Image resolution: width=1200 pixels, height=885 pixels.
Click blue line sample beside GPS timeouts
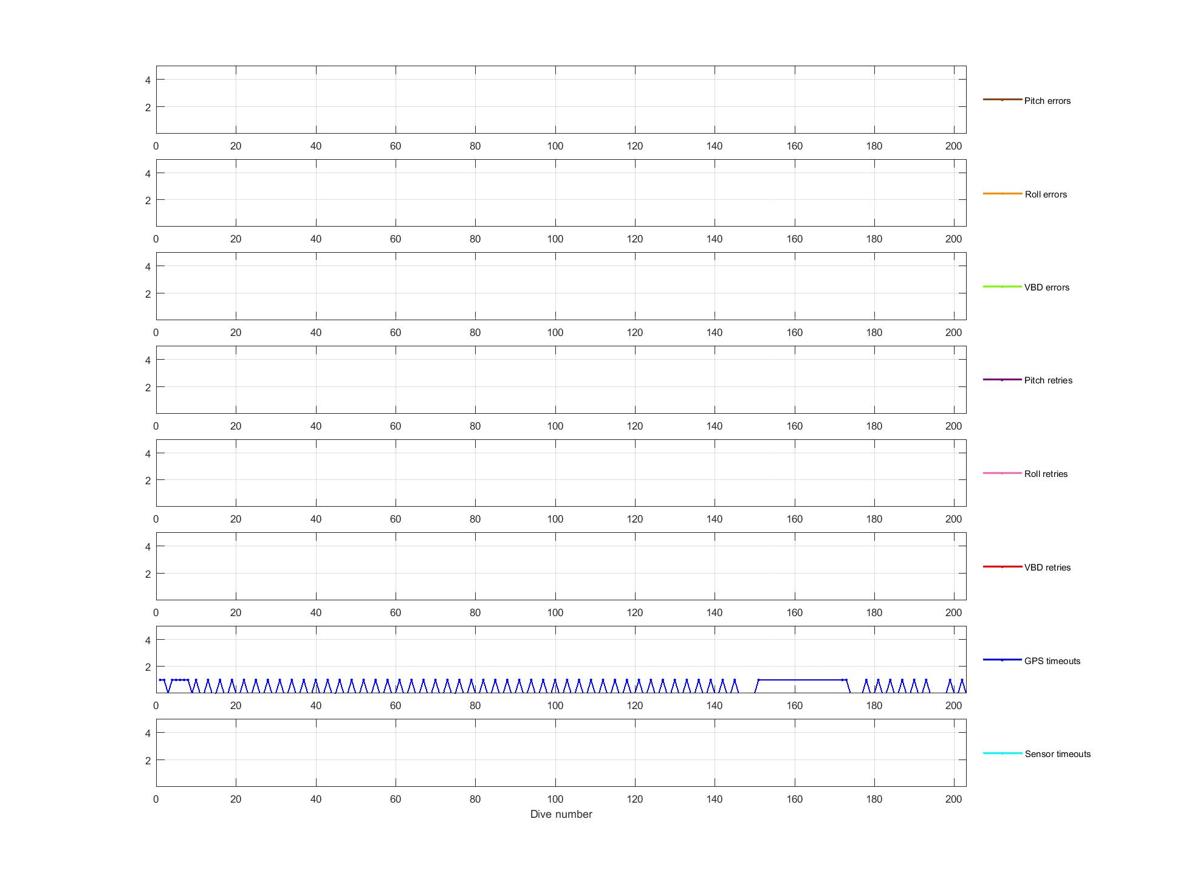[1002, 660]
